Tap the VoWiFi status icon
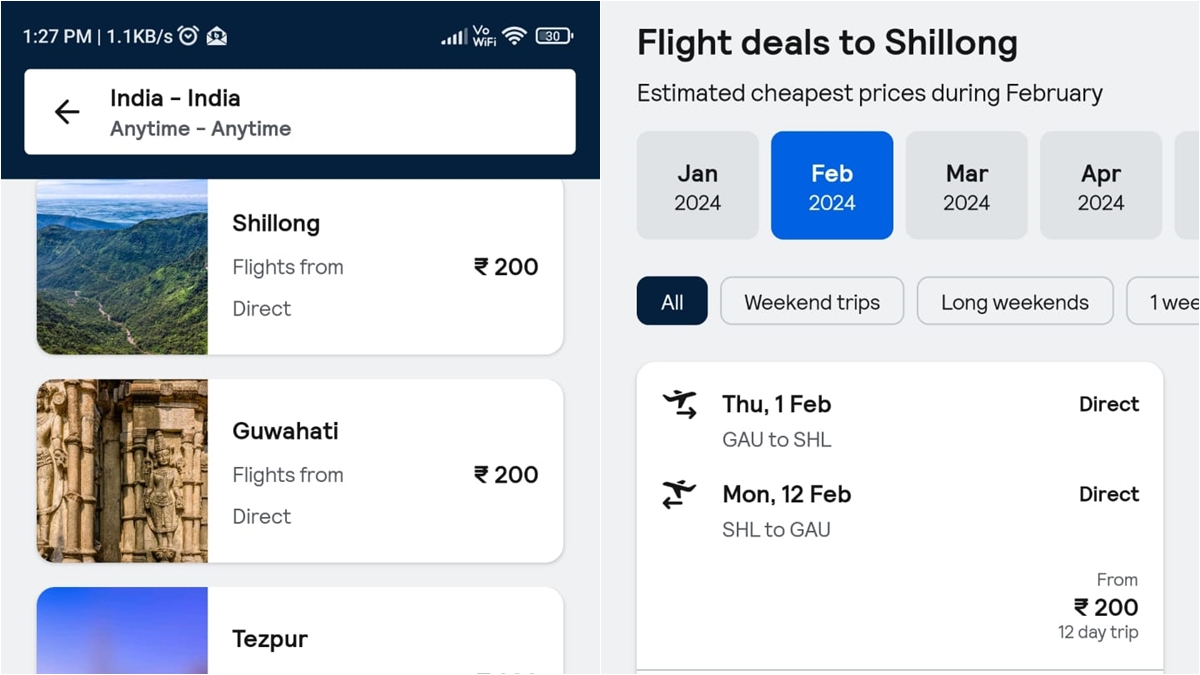Screen dimensions: 1200x675 pos(484,36)
